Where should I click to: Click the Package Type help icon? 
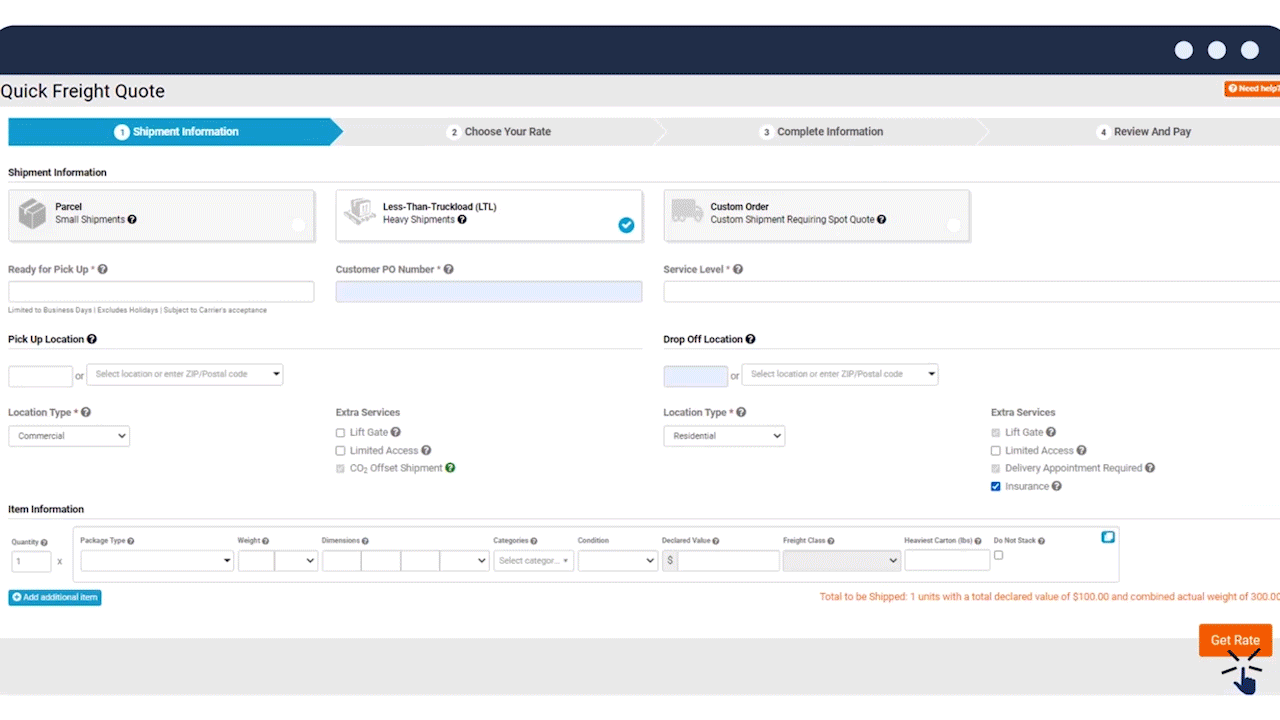click(131, 541)
